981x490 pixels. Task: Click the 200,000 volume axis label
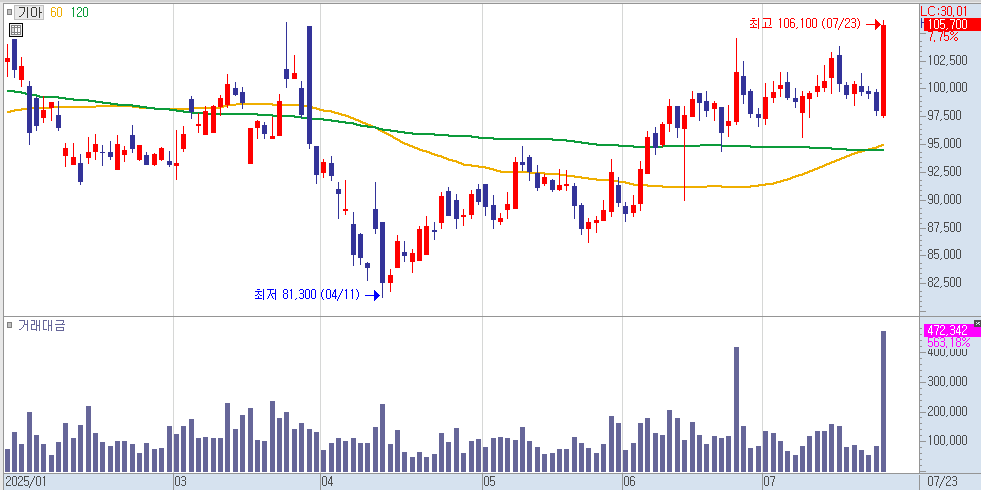pyautogui.click(x=947, y=411)
